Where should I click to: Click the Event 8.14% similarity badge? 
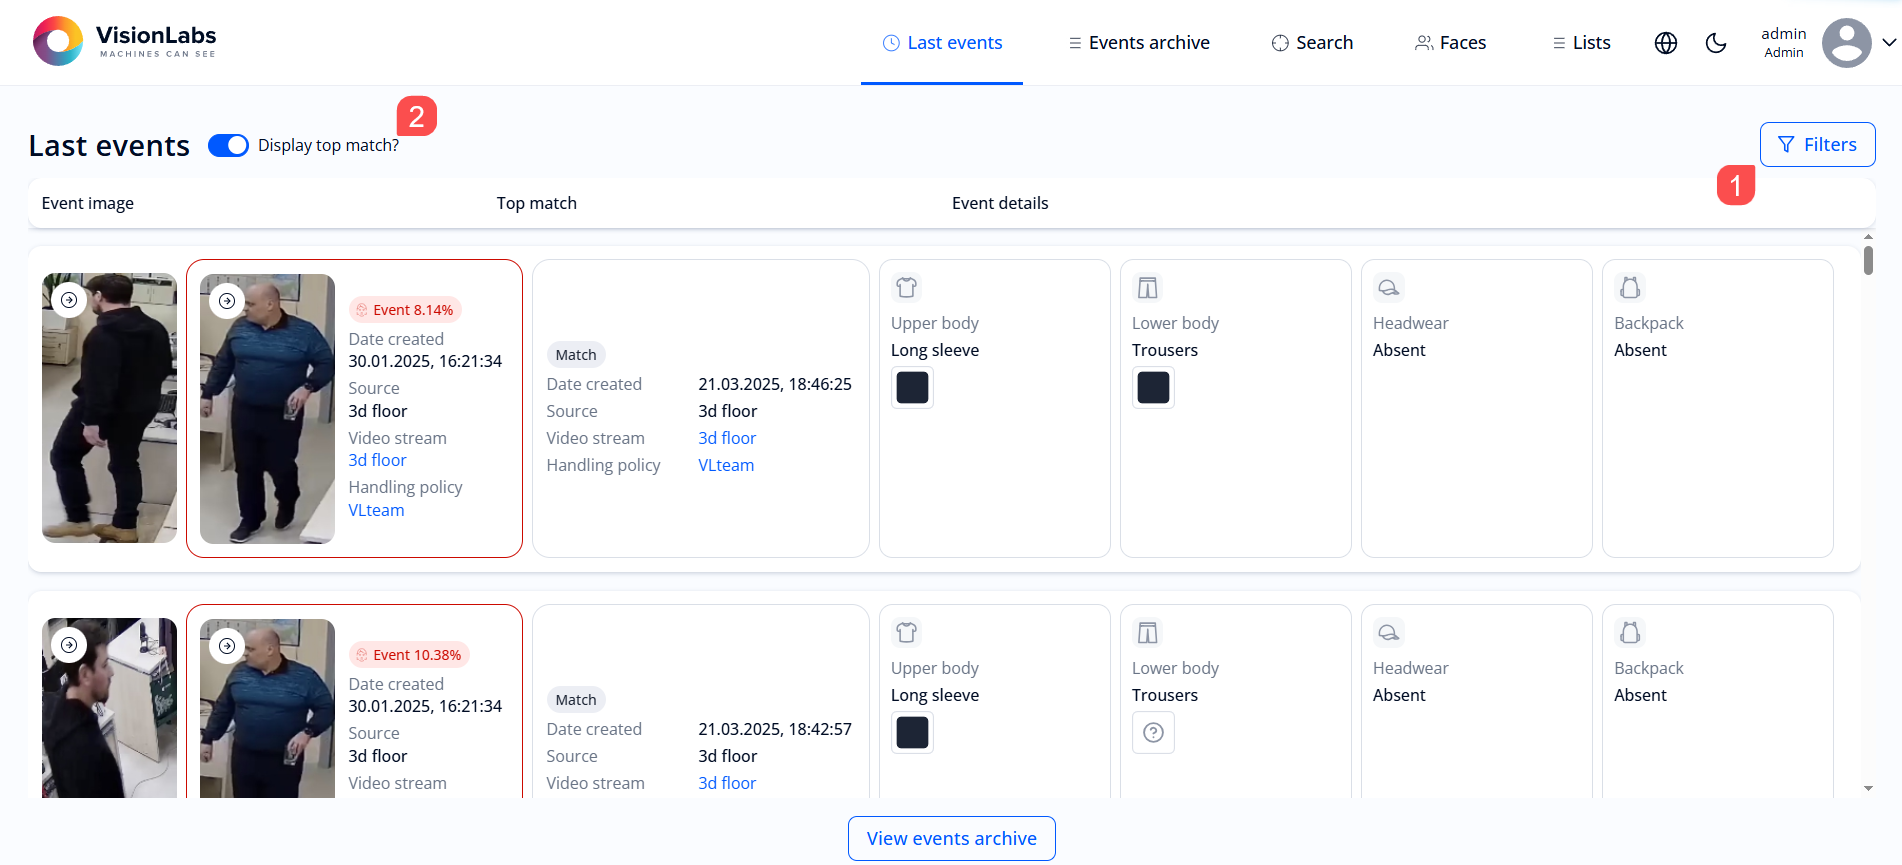point(405,310)
